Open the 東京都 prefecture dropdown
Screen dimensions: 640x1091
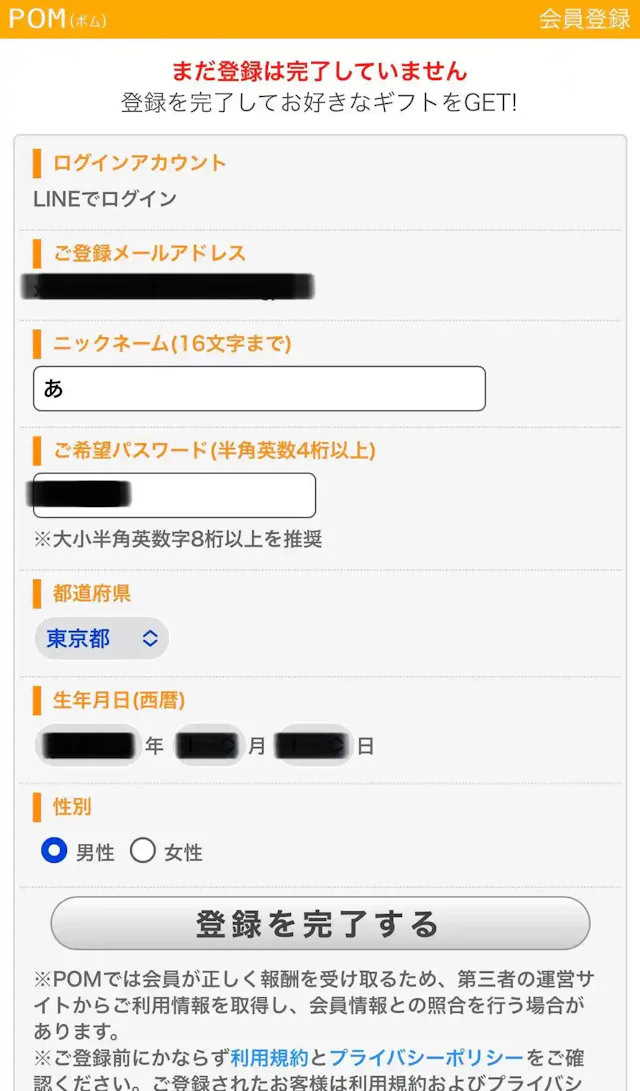tap(102, 638)
